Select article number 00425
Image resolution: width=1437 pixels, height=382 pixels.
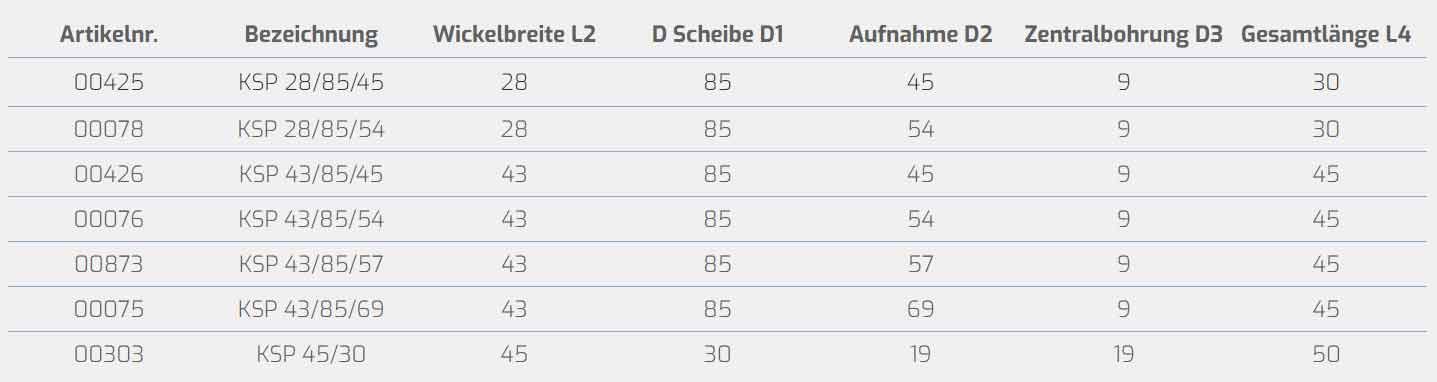pos(109,83)
